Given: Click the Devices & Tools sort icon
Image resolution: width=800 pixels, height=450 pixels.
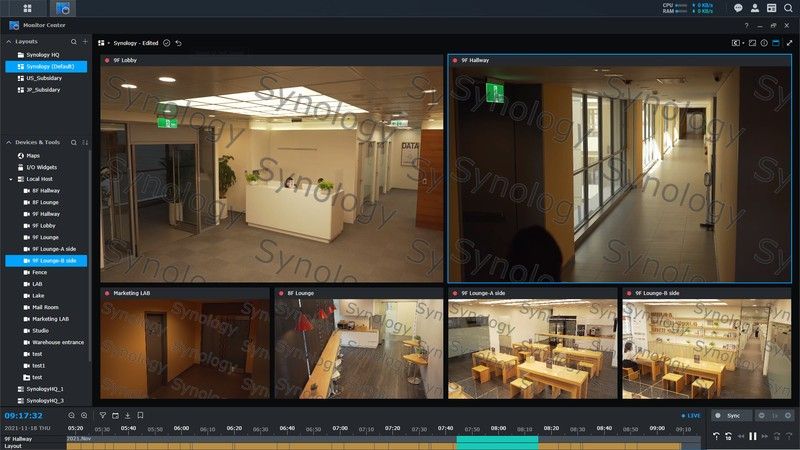Looking at the screenshot, I should click(x=85, y=142).
